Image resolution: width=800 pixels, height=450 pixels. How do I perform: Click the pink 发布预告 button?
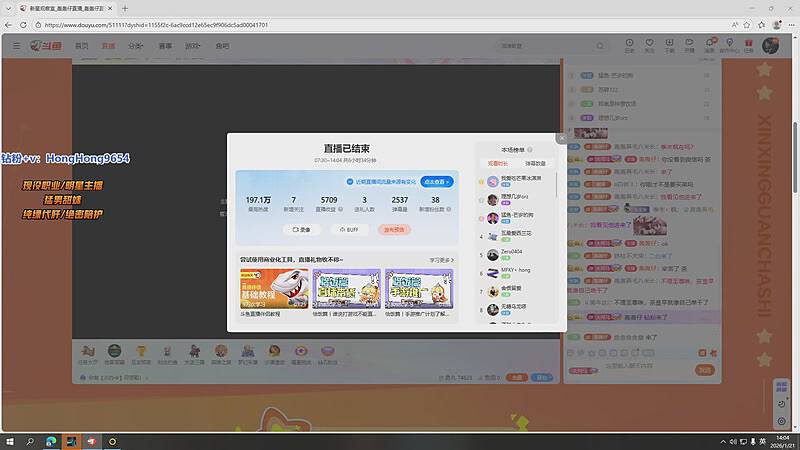394,230
